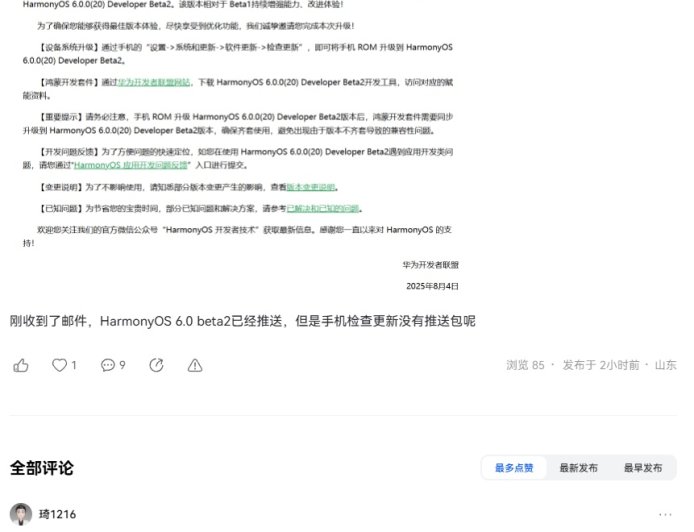
Task: Open the comments bubble icon
Action: pos(108,365)
